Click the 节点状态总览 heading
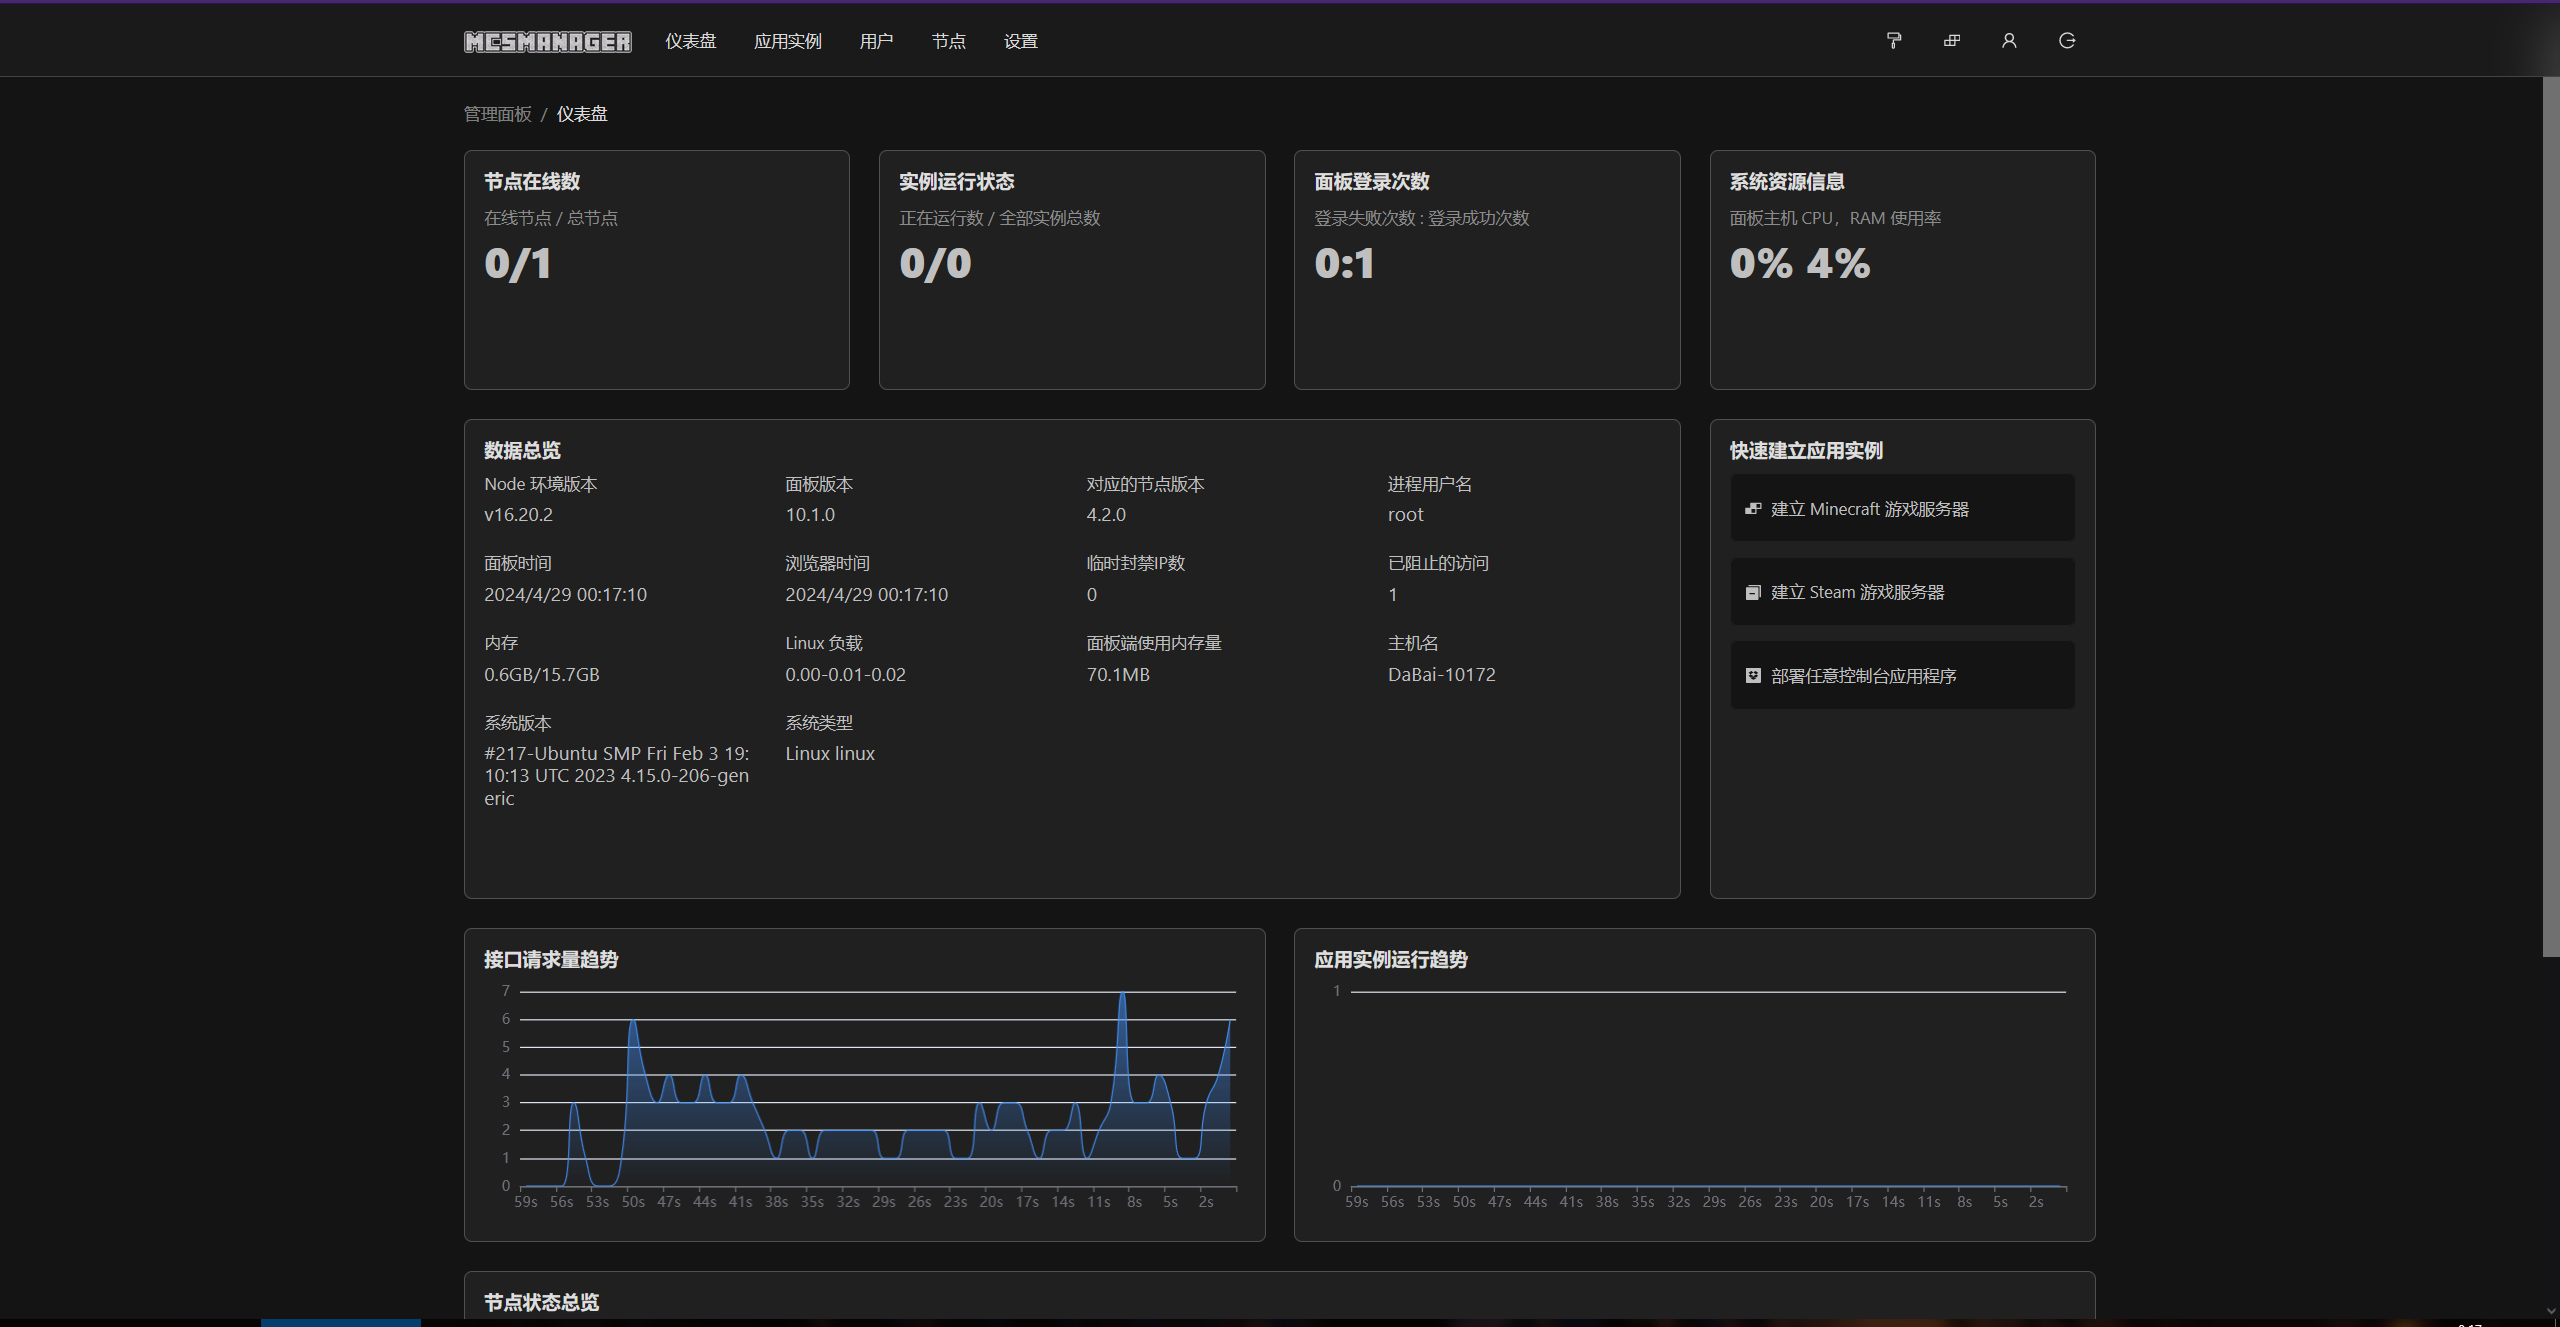 pos(541,1303)
